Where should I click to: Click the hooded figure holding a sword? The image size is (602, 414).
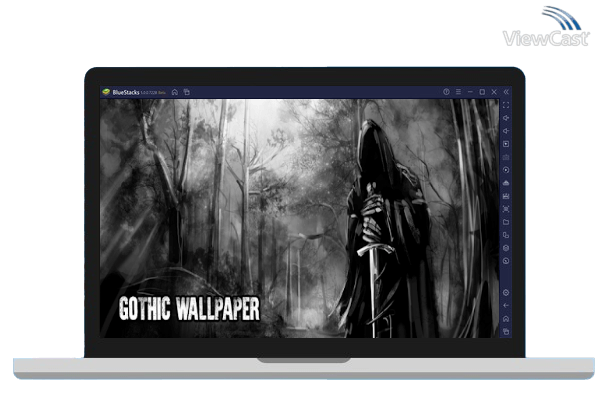click(386, 230)
